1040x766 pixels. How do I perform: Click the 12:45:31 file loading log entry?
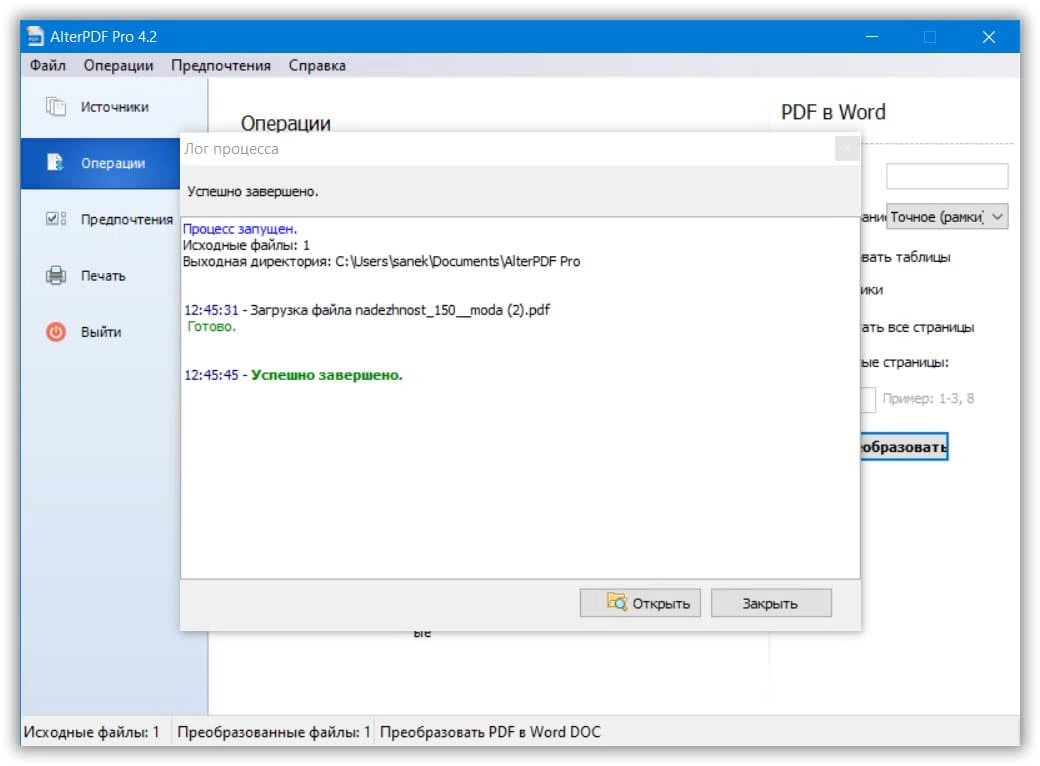[x=367, y=310]
